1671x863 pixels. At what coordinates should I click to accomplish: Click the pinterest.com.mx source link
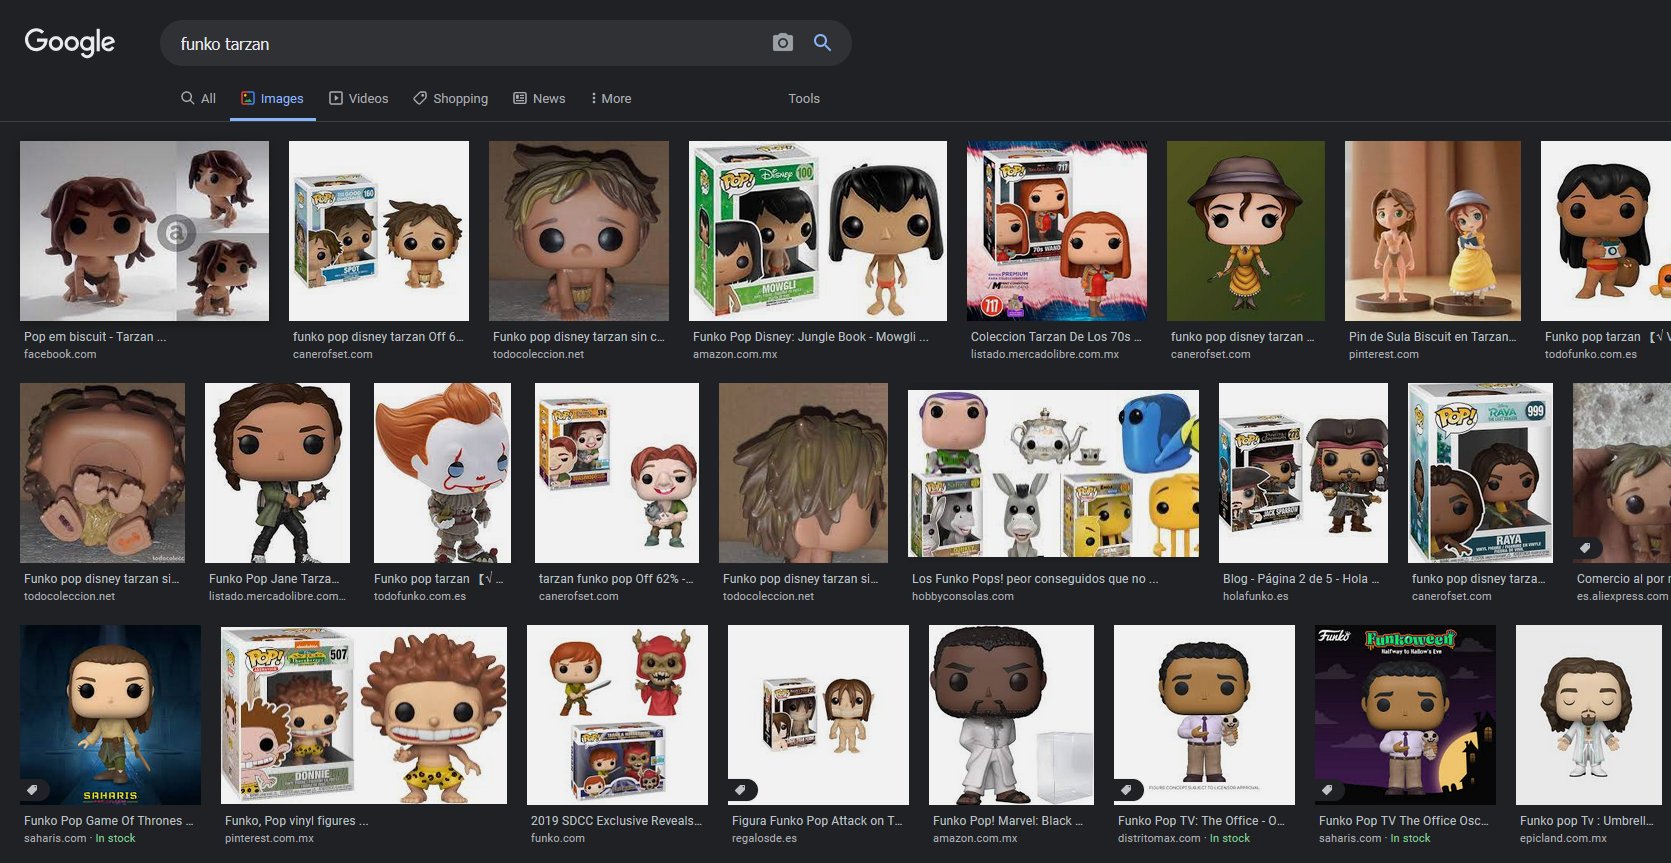pyautogui.click(x=269, y=838)
